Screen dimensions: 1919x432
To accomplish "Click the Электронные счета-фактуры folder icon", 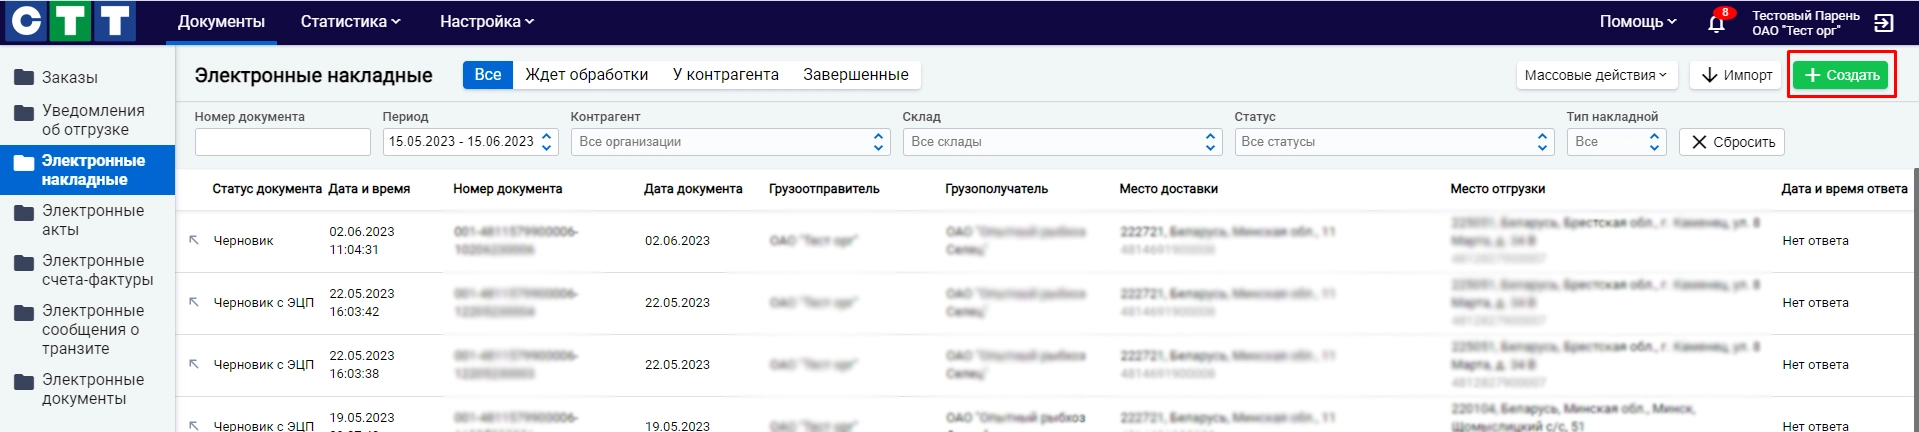I will (x=24, y=262).
